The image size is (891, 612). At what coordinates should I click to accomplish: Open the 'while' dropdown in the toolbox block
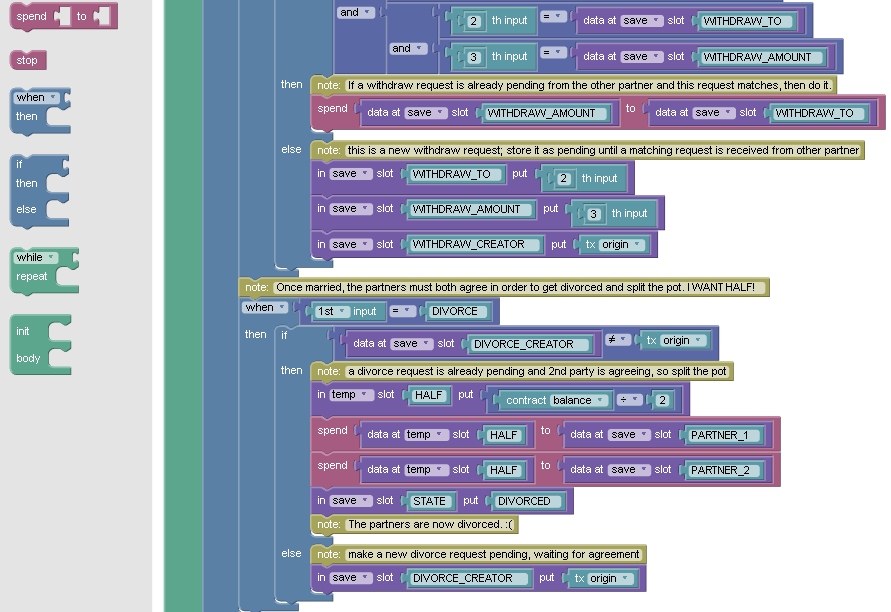pyautogui.click(x=35, y=257)
